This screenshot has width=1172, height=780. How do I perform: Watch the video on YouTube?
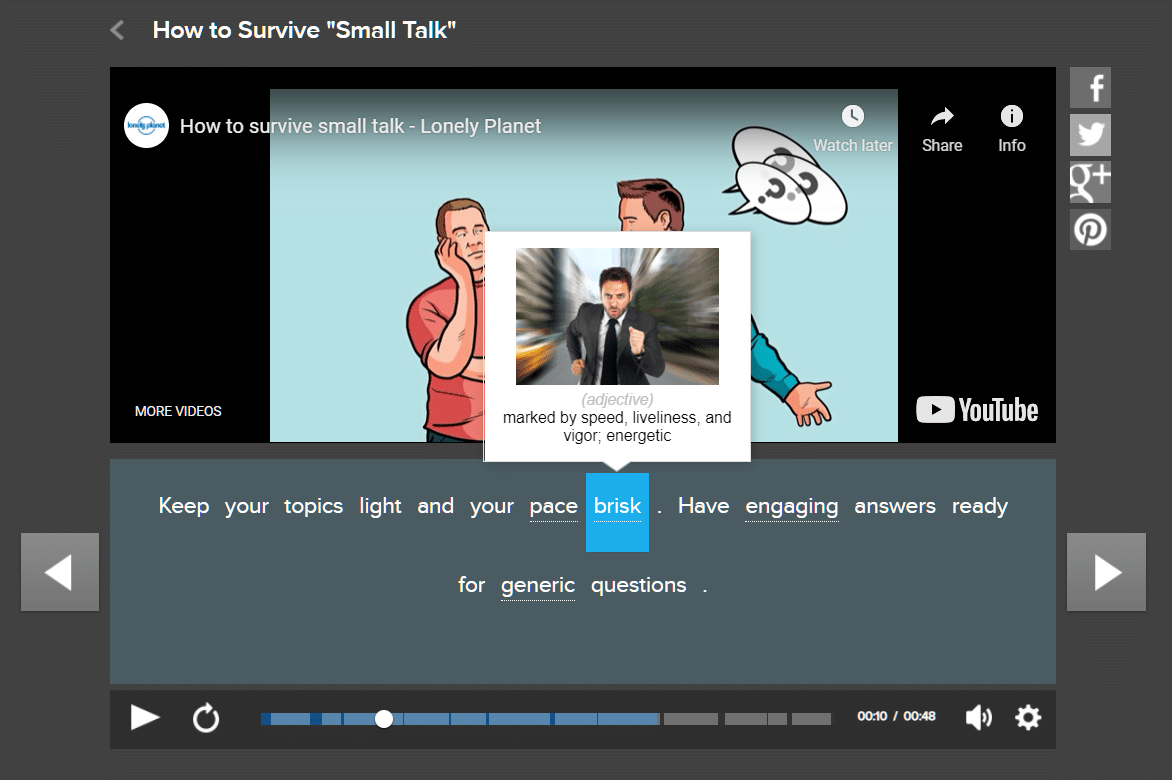(976, 409)
